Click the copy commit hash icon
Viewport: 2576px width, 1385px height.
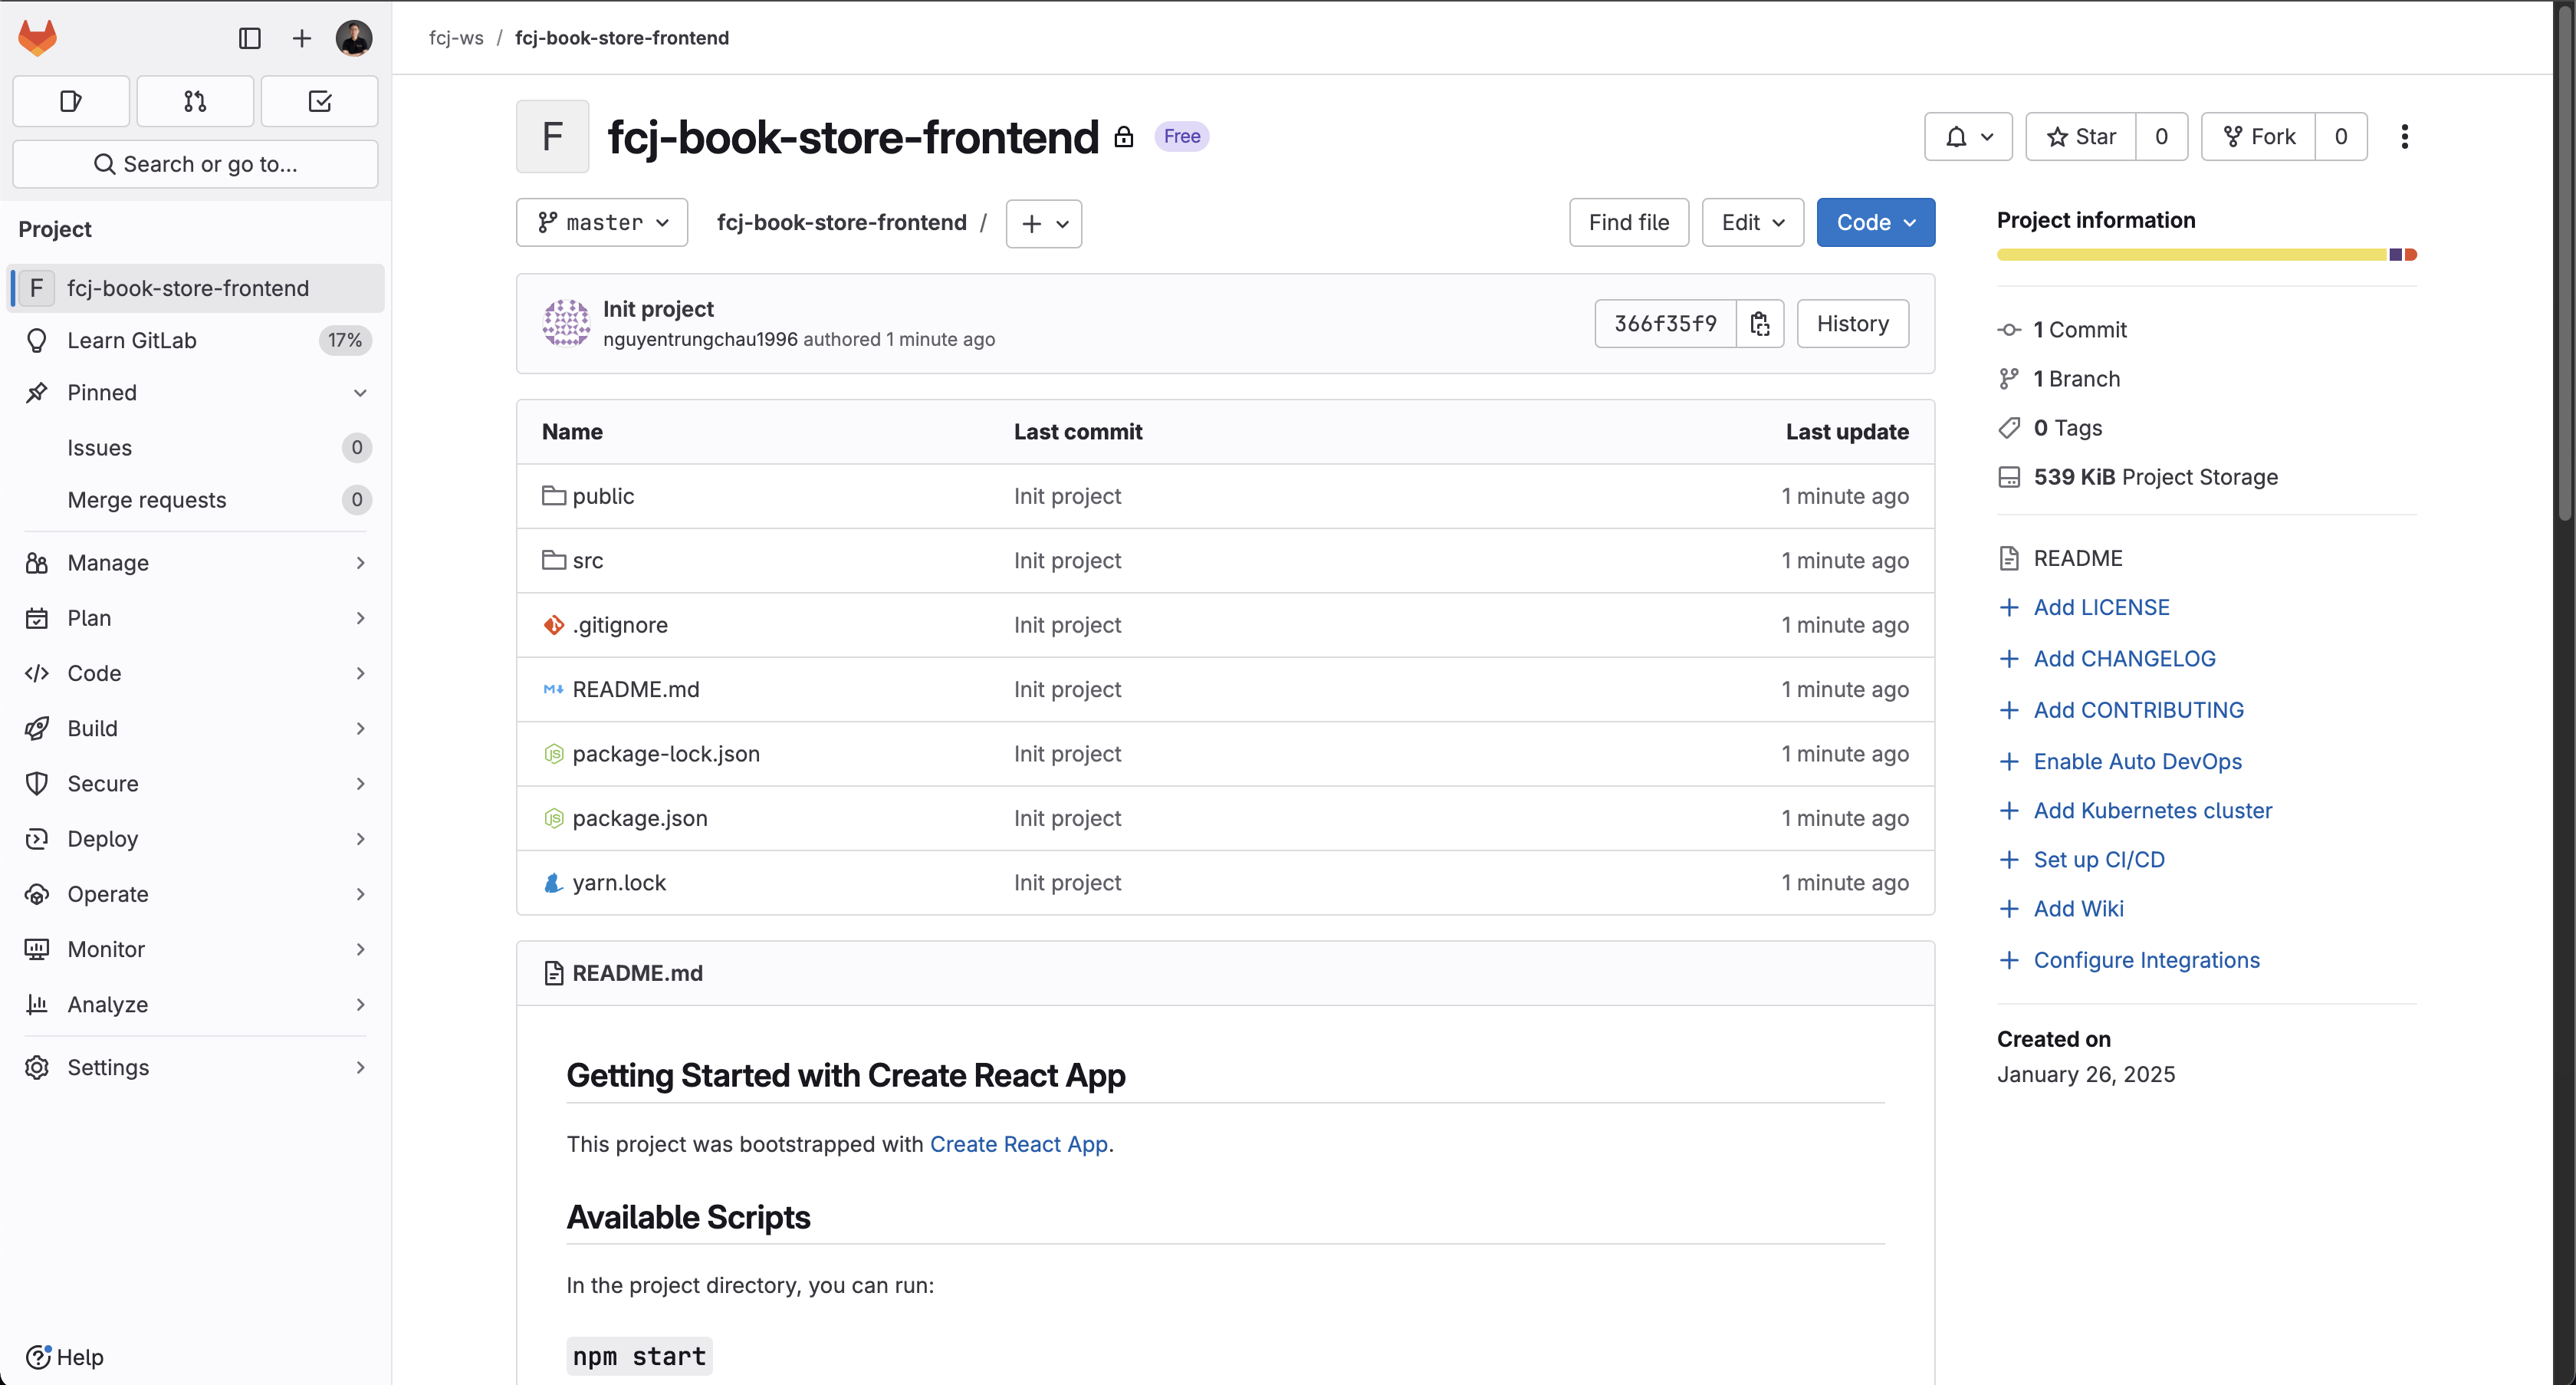click(x=1760, y=322)
